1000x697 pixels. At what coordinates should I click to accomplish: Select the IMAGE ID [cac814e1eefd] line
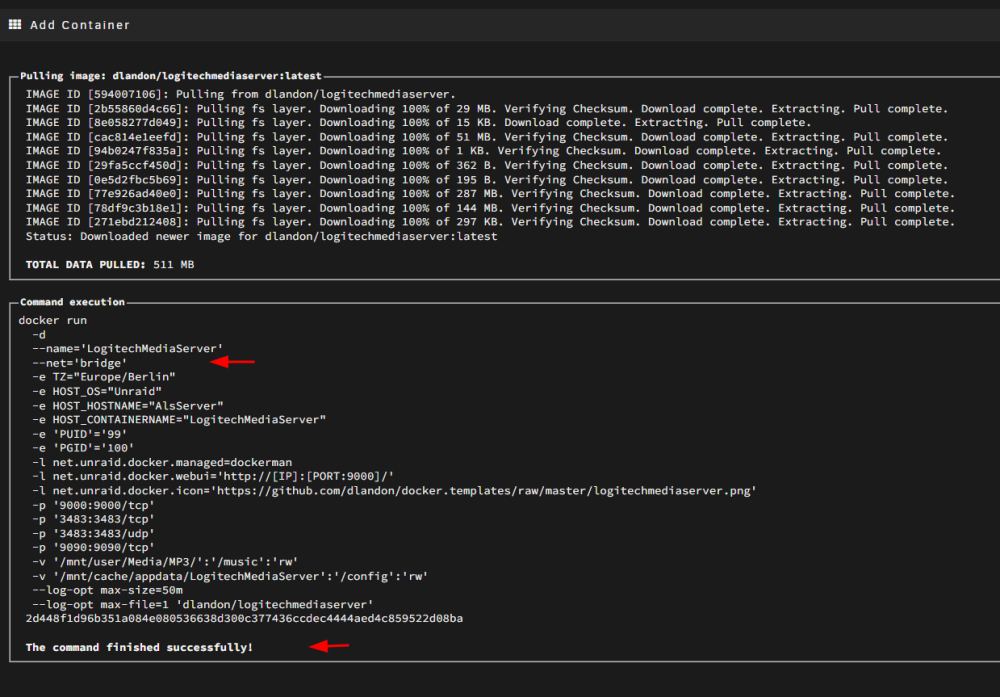(487, 137)
